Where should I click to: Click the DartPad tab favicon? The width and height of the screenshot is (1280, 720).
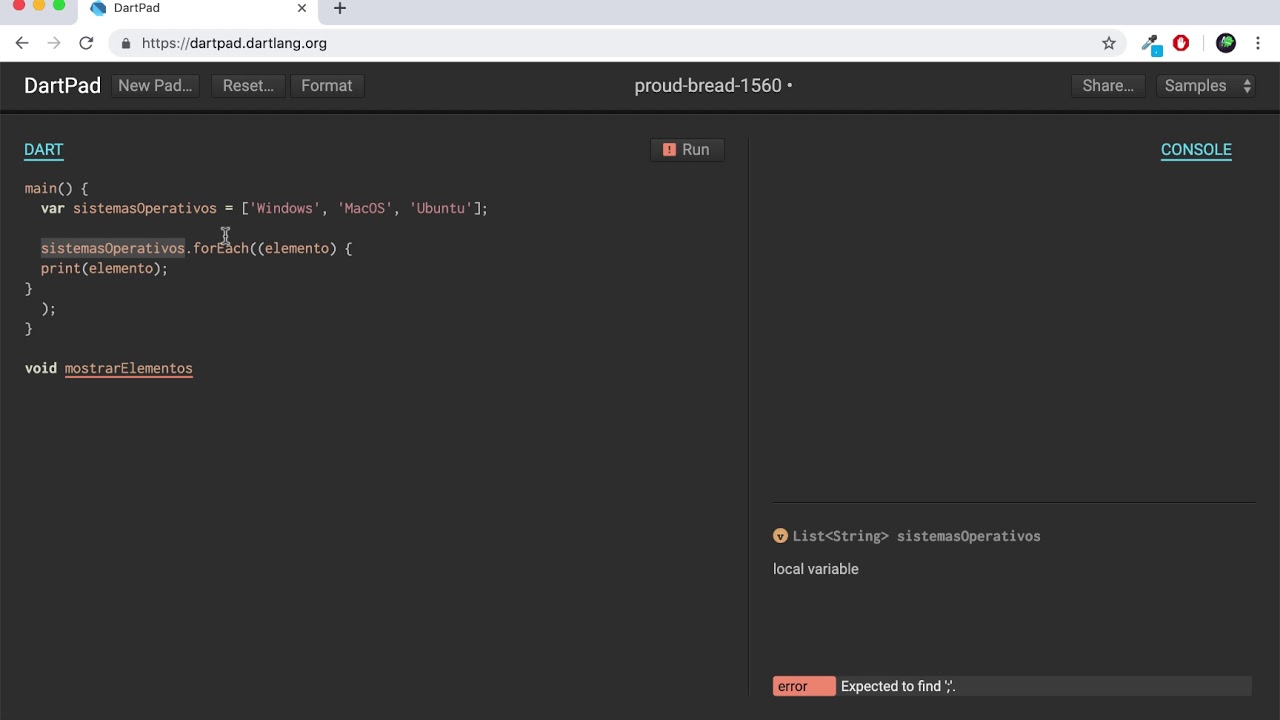pyautogui.click(x=98, y=8)
